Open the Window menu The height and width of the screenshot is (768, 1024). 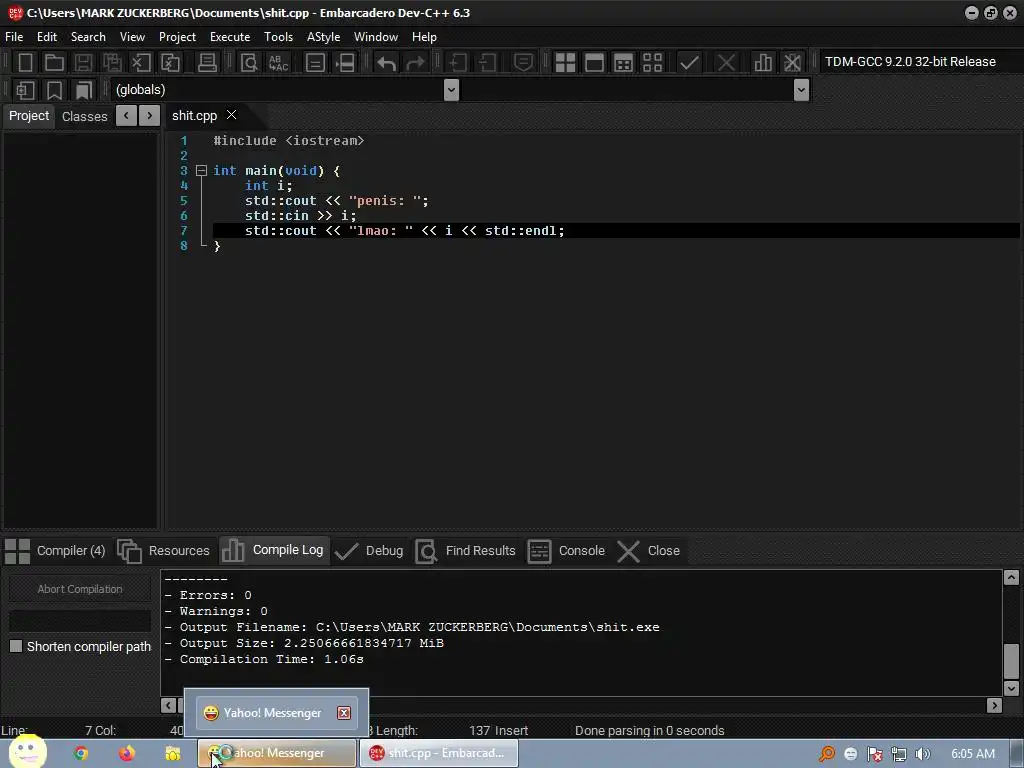(376, 37)
